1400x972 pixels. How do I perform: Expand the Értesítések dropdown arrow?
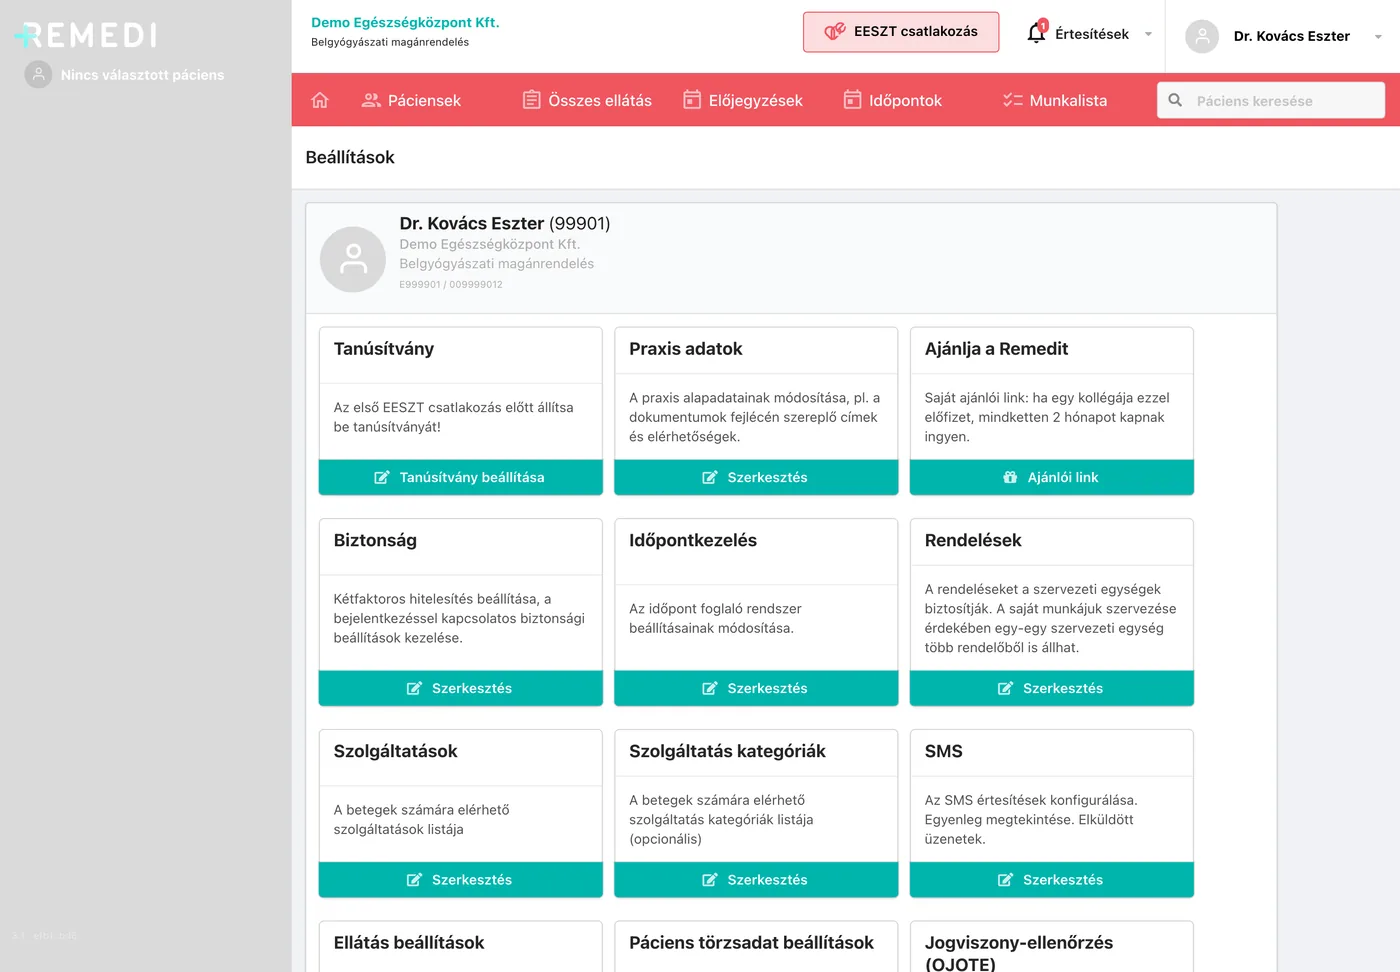1148,34
